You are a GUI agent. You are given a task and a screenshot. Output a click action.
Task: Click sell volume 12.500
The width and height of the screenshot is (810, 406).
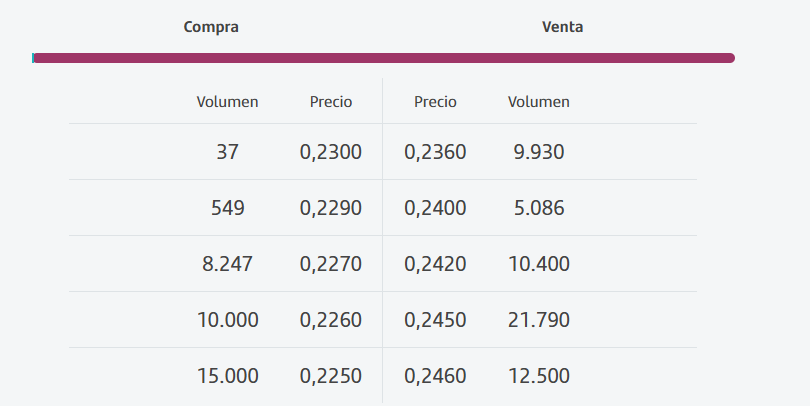pyautogui.click(x=539, y=377)
